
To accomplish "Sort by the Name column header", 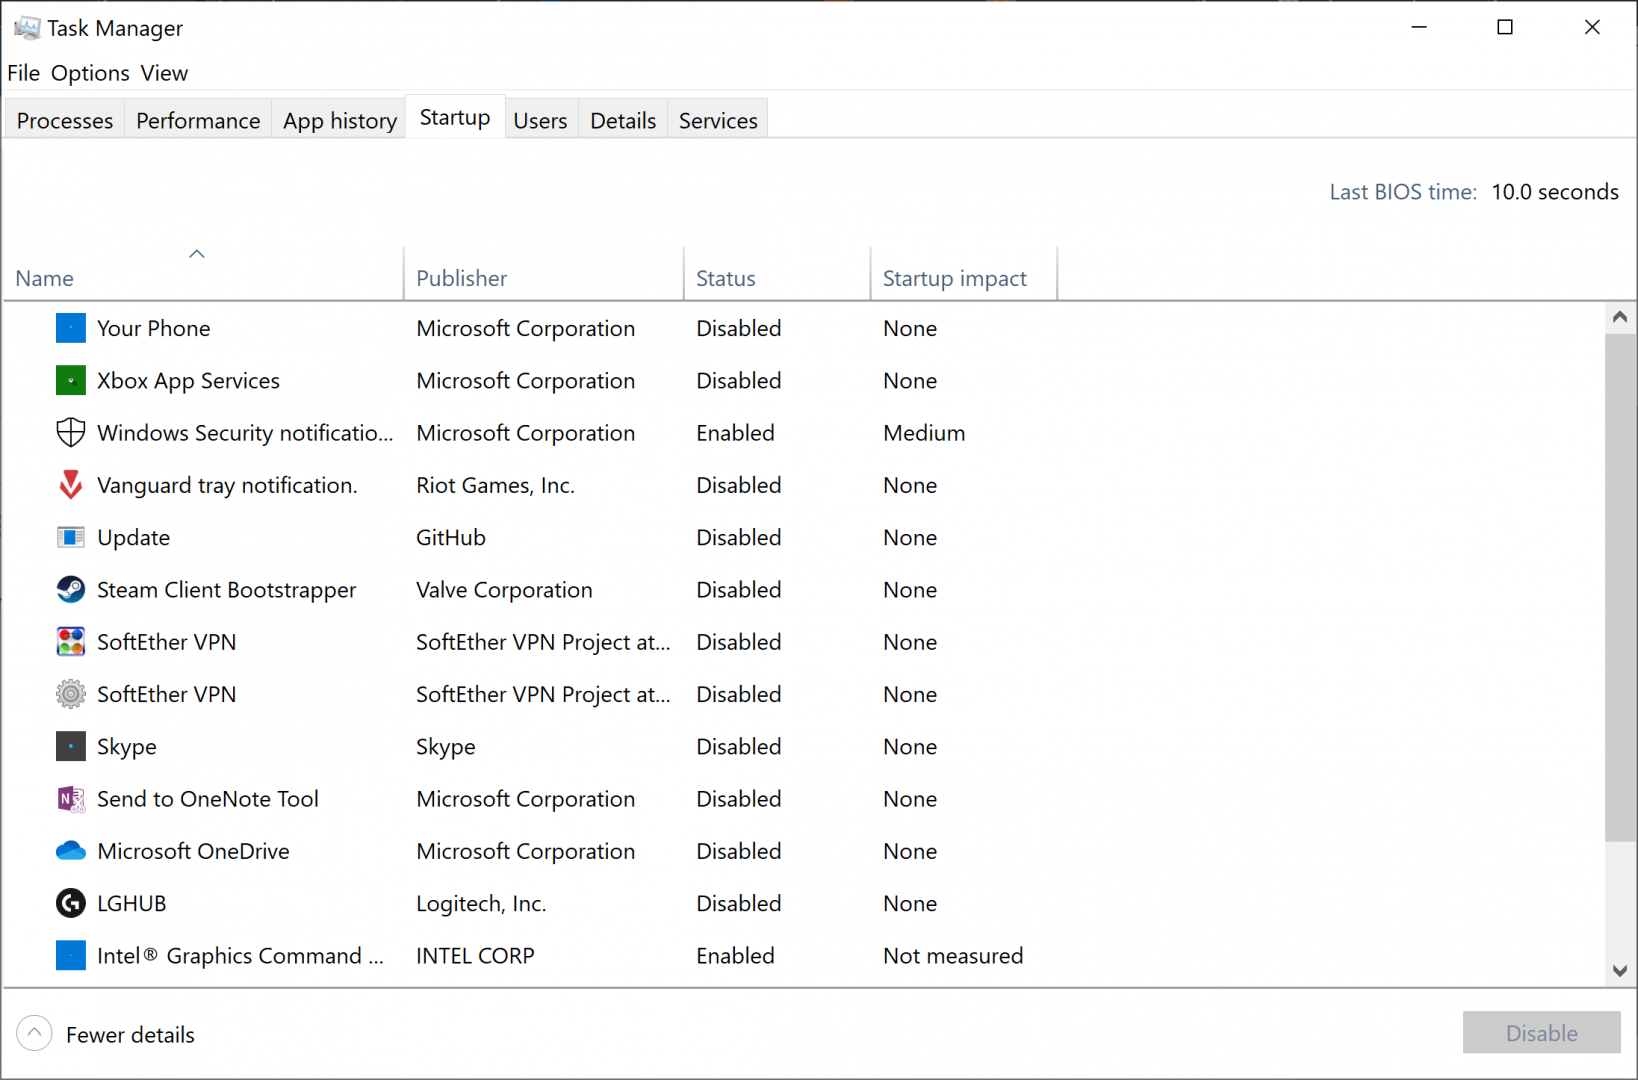I will tap(45, 279).
